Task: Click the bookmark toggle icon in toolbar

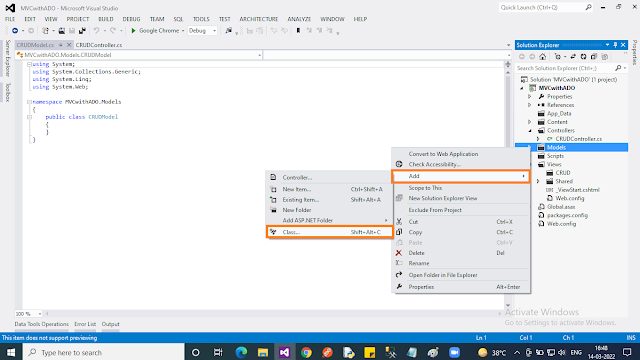Action: 298,31
